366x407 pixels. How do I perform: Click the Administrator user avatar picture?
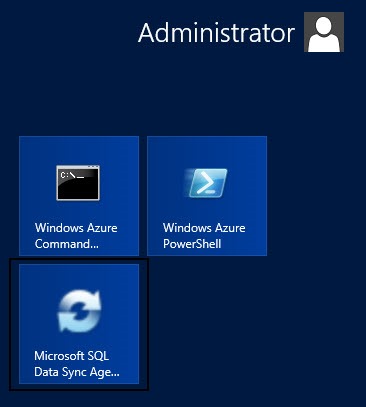(324, 32)
